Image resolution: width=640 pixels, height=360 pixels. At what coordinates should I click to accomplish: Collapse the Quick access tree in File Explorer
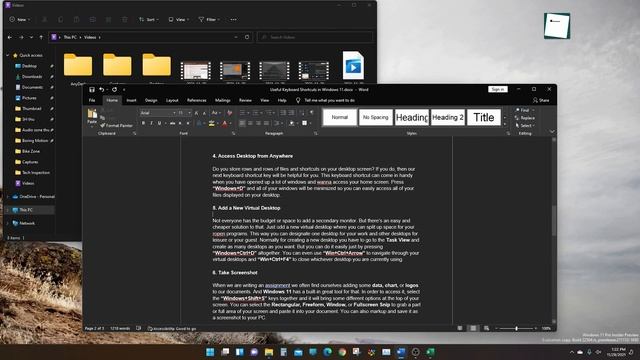8,55
